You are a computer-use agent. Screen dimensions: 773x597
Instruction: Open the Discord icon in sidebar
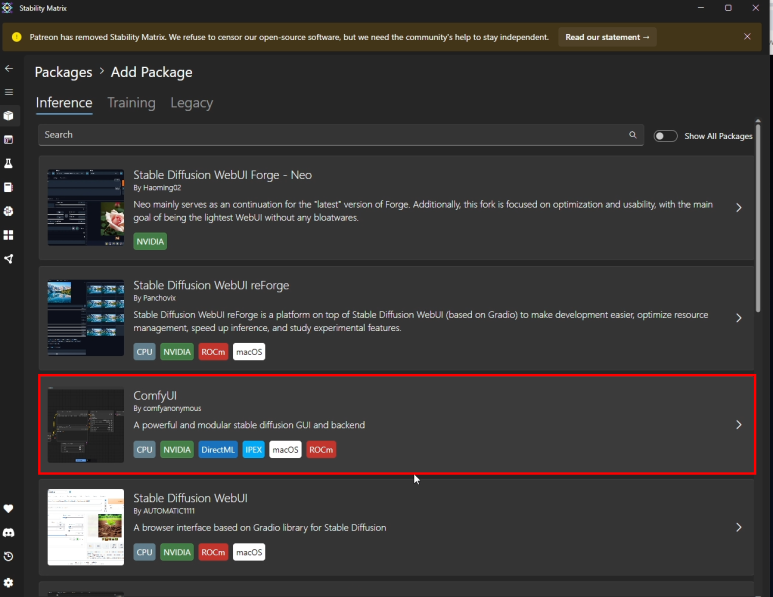click(9, 532)
